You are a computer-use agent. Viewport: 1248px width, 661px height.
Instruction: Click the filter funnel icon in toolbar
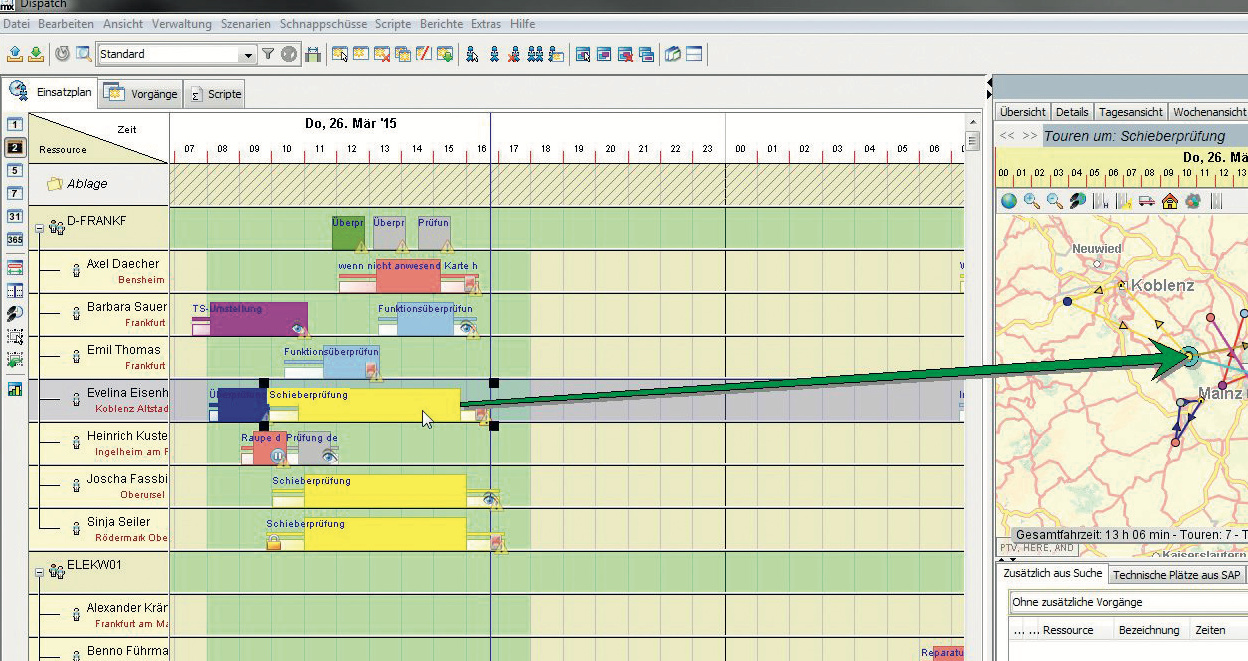tap(268, 55)
